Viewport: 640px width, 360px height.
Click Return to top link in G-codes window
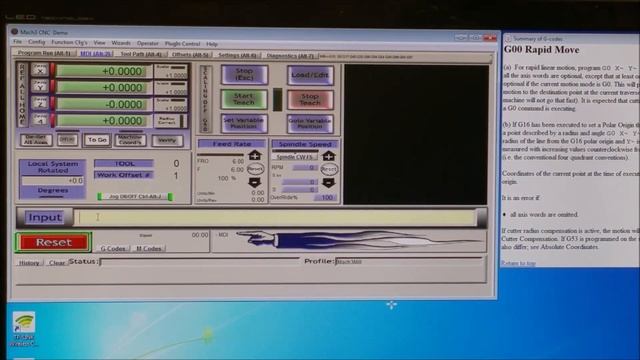pos(518,263)
